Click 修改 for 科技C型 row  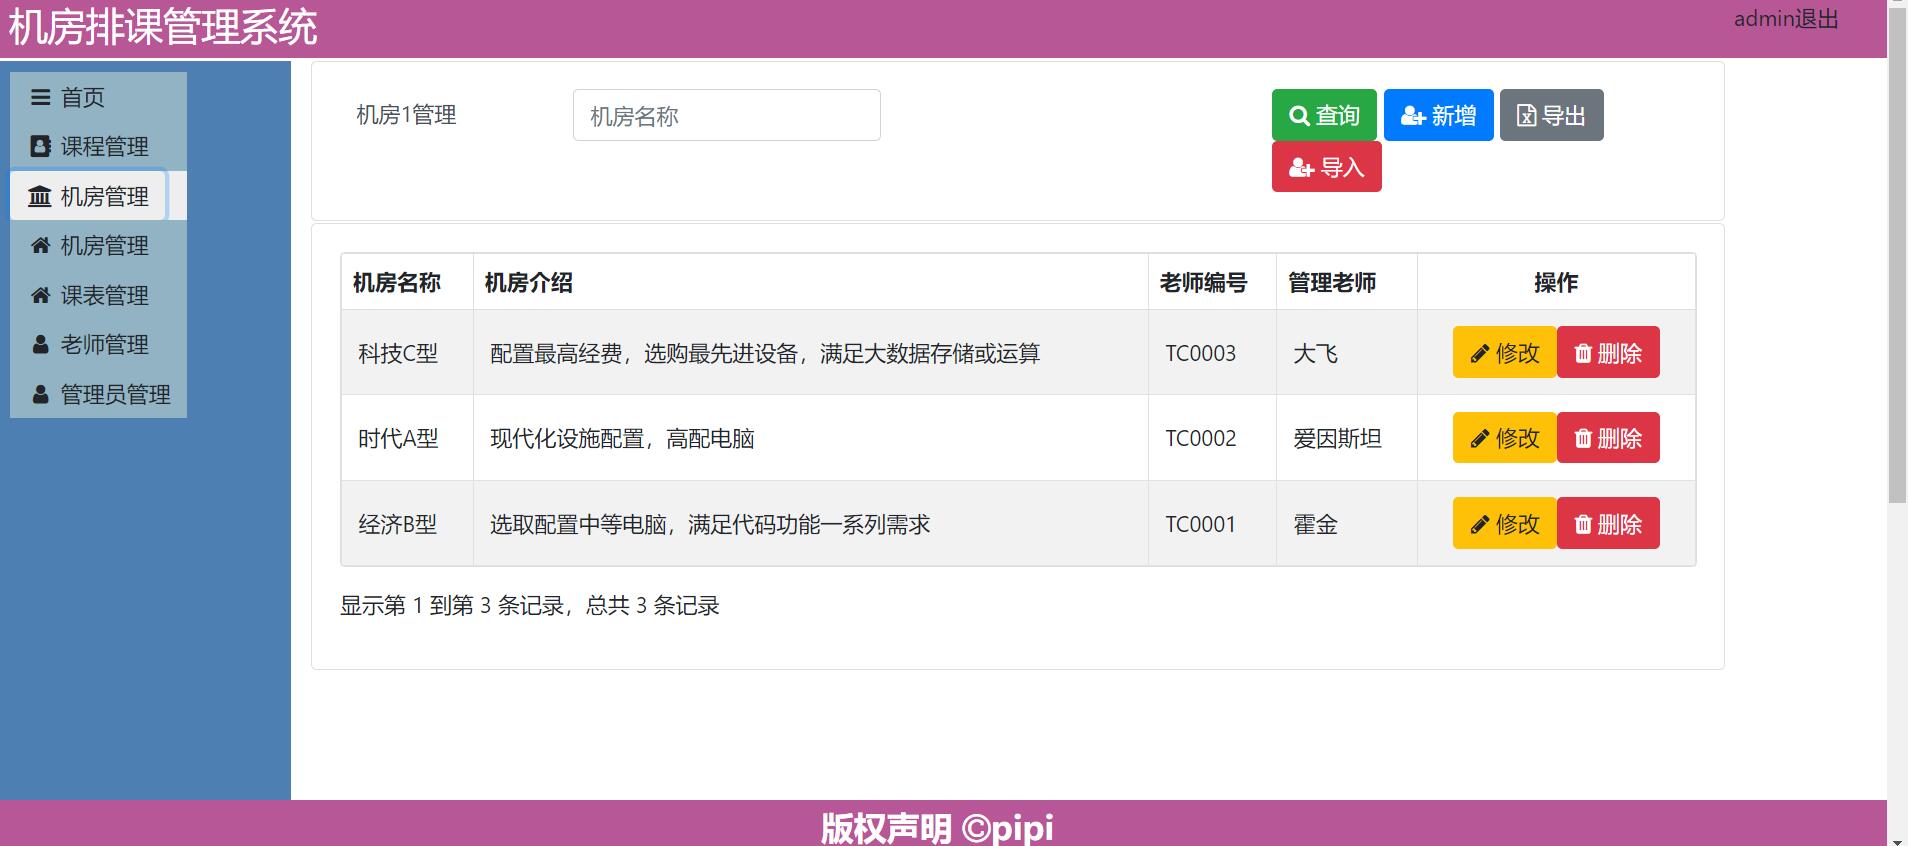coord(1504,352)
